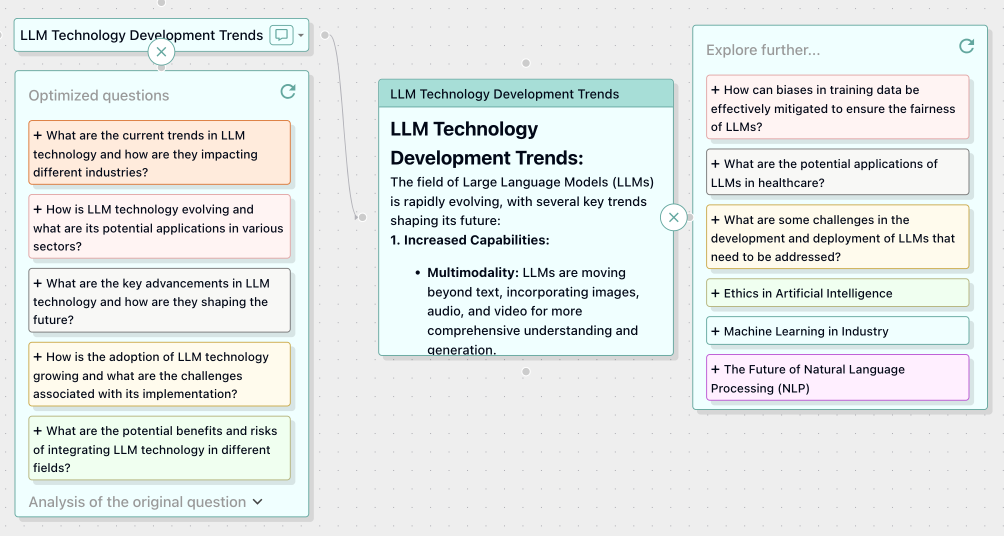This screenshot has height=536, width=1004.
Task: Click the teal header of the answer card
Action: pyautogui.click(x=526, y=94)
